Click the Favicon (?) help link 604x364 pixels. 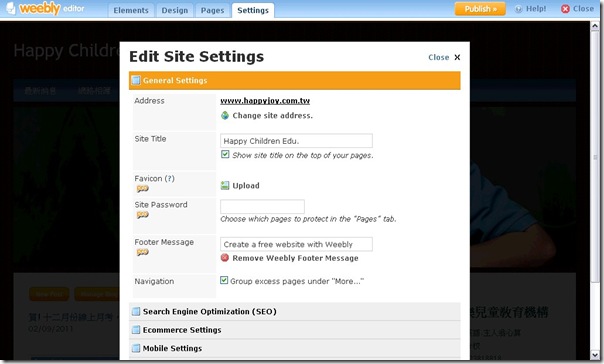(169, 178)
